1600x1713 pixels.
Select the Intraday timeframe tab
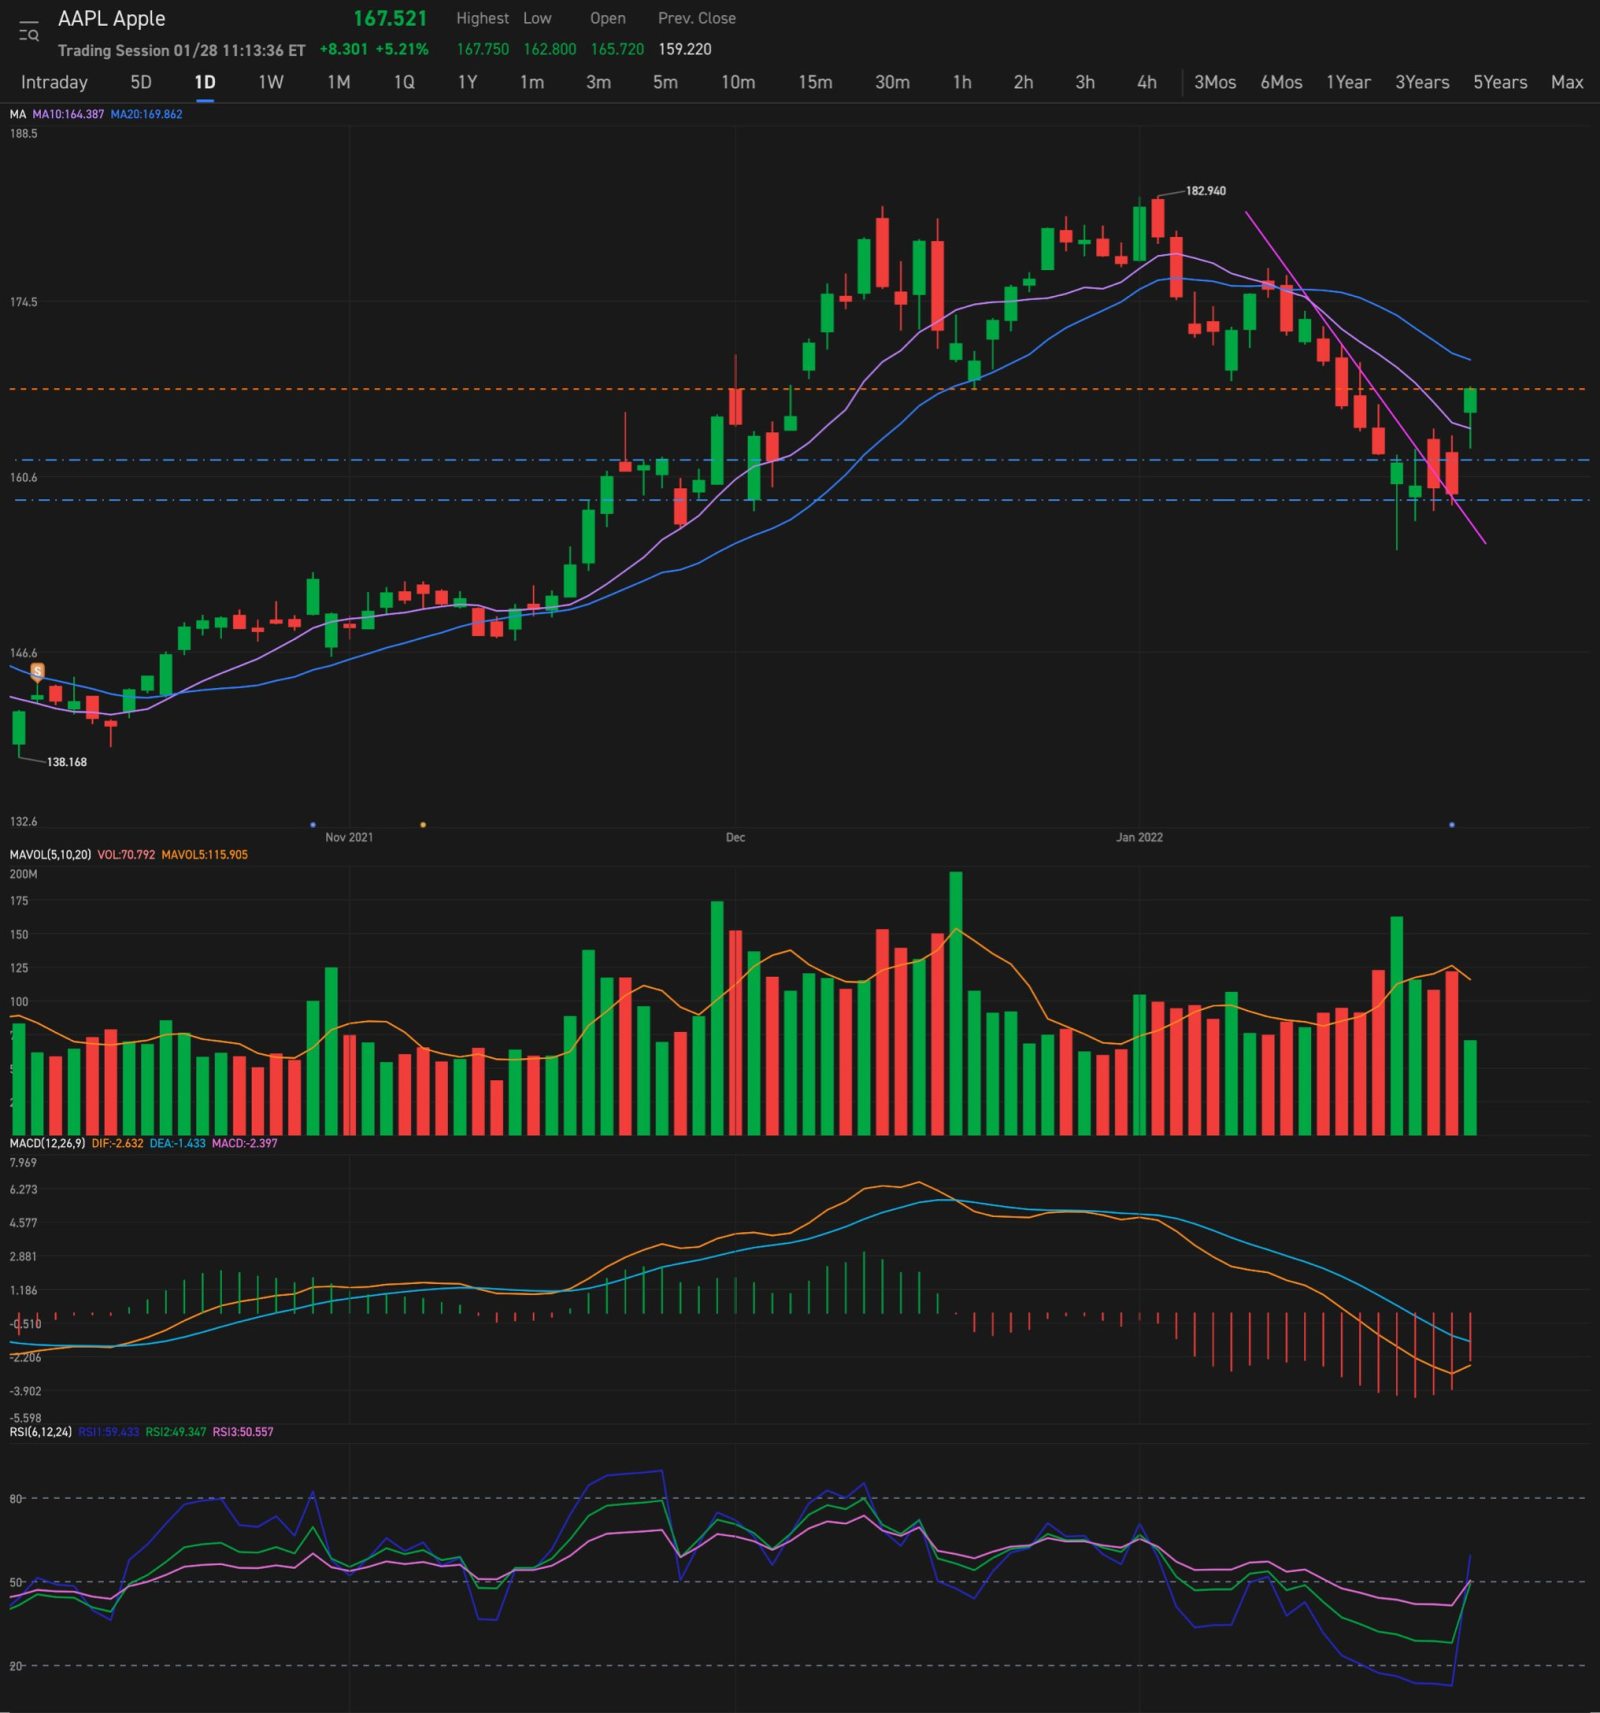[x=54, y=82]
